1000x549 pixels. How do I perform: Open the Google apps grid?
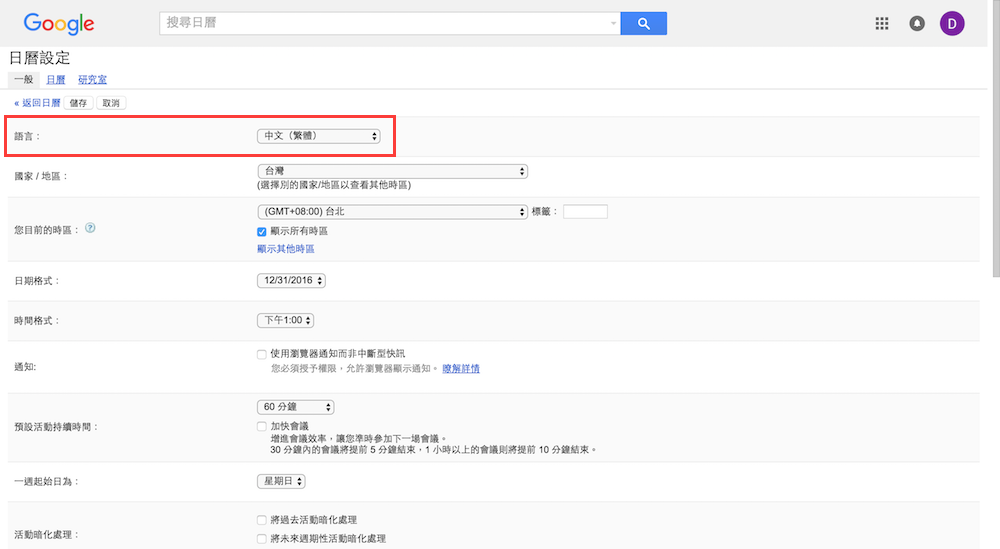pos(882,24)
